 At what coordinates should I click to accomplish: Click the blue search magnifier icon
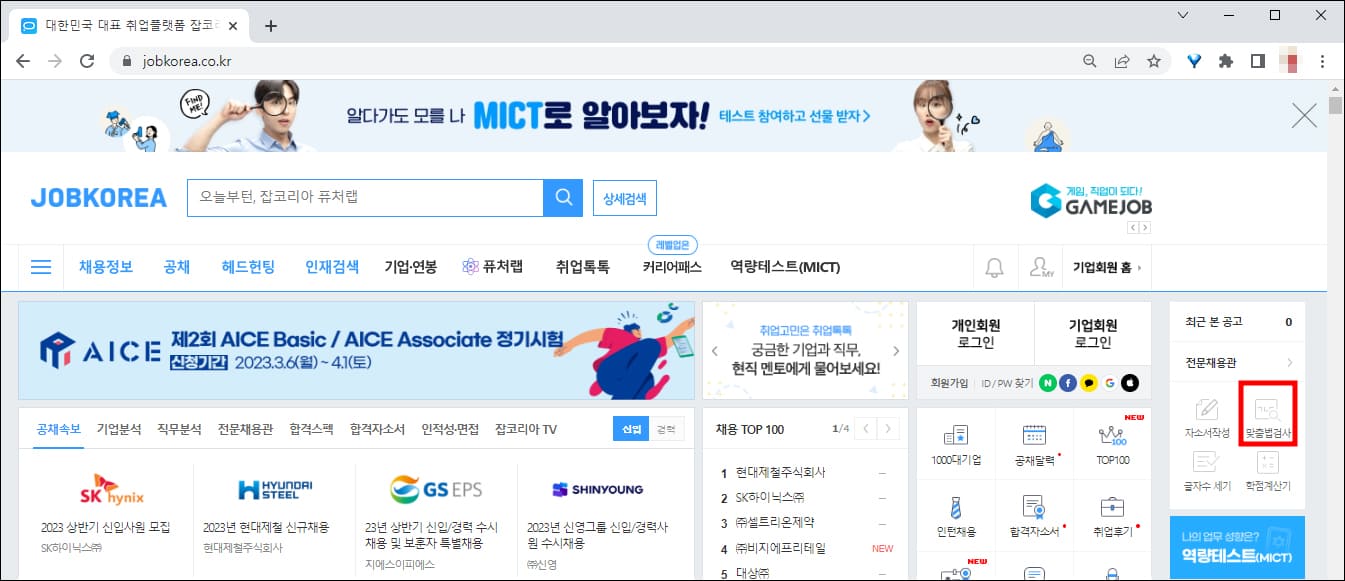click(563, 197)
